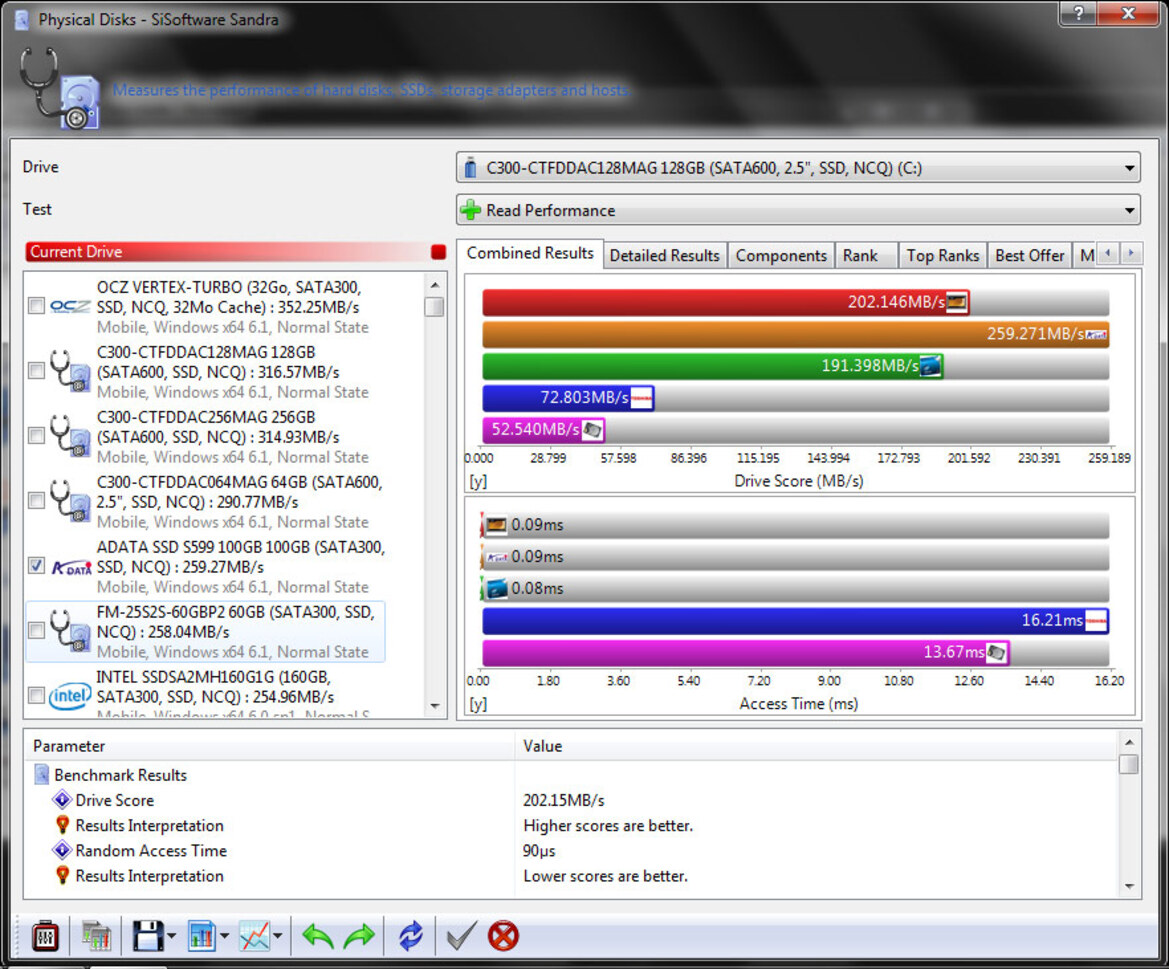Screen dimensions: 1169x969
Task: Click the drive list scroll-up arrow
Action: tap(435, 285)
